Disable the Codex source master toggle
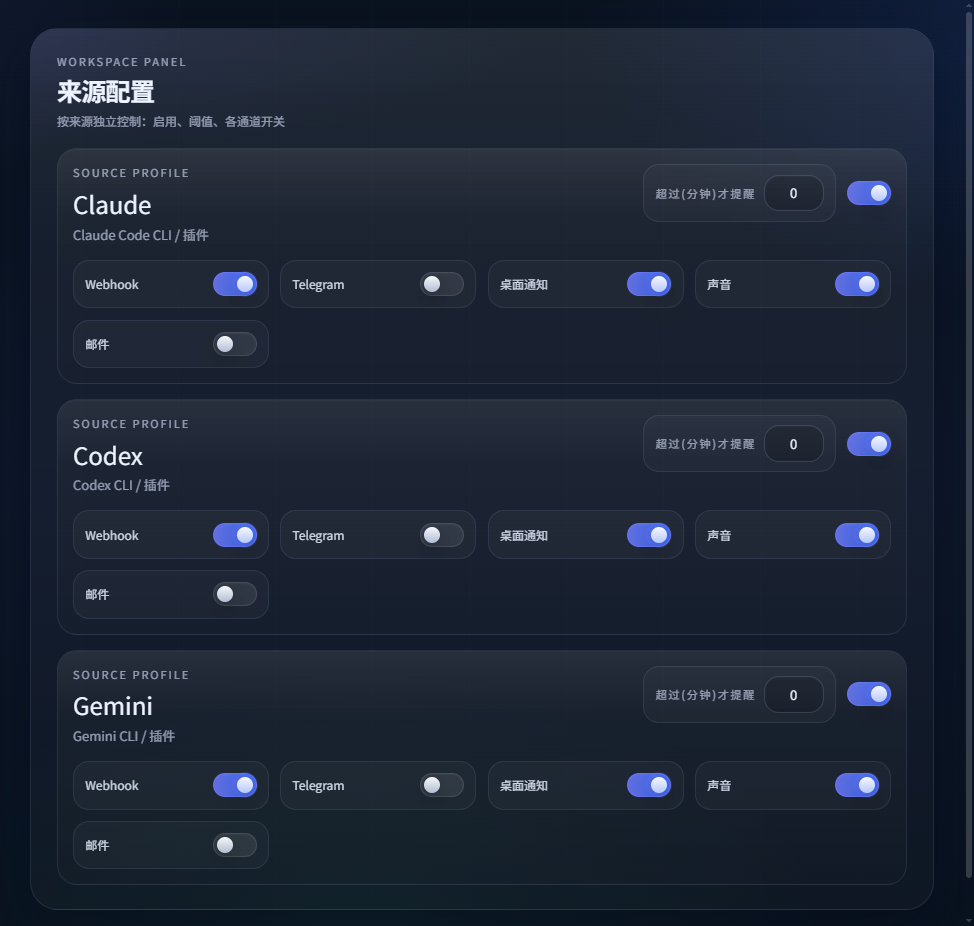The image size is (974, 926). coord(868,444)
